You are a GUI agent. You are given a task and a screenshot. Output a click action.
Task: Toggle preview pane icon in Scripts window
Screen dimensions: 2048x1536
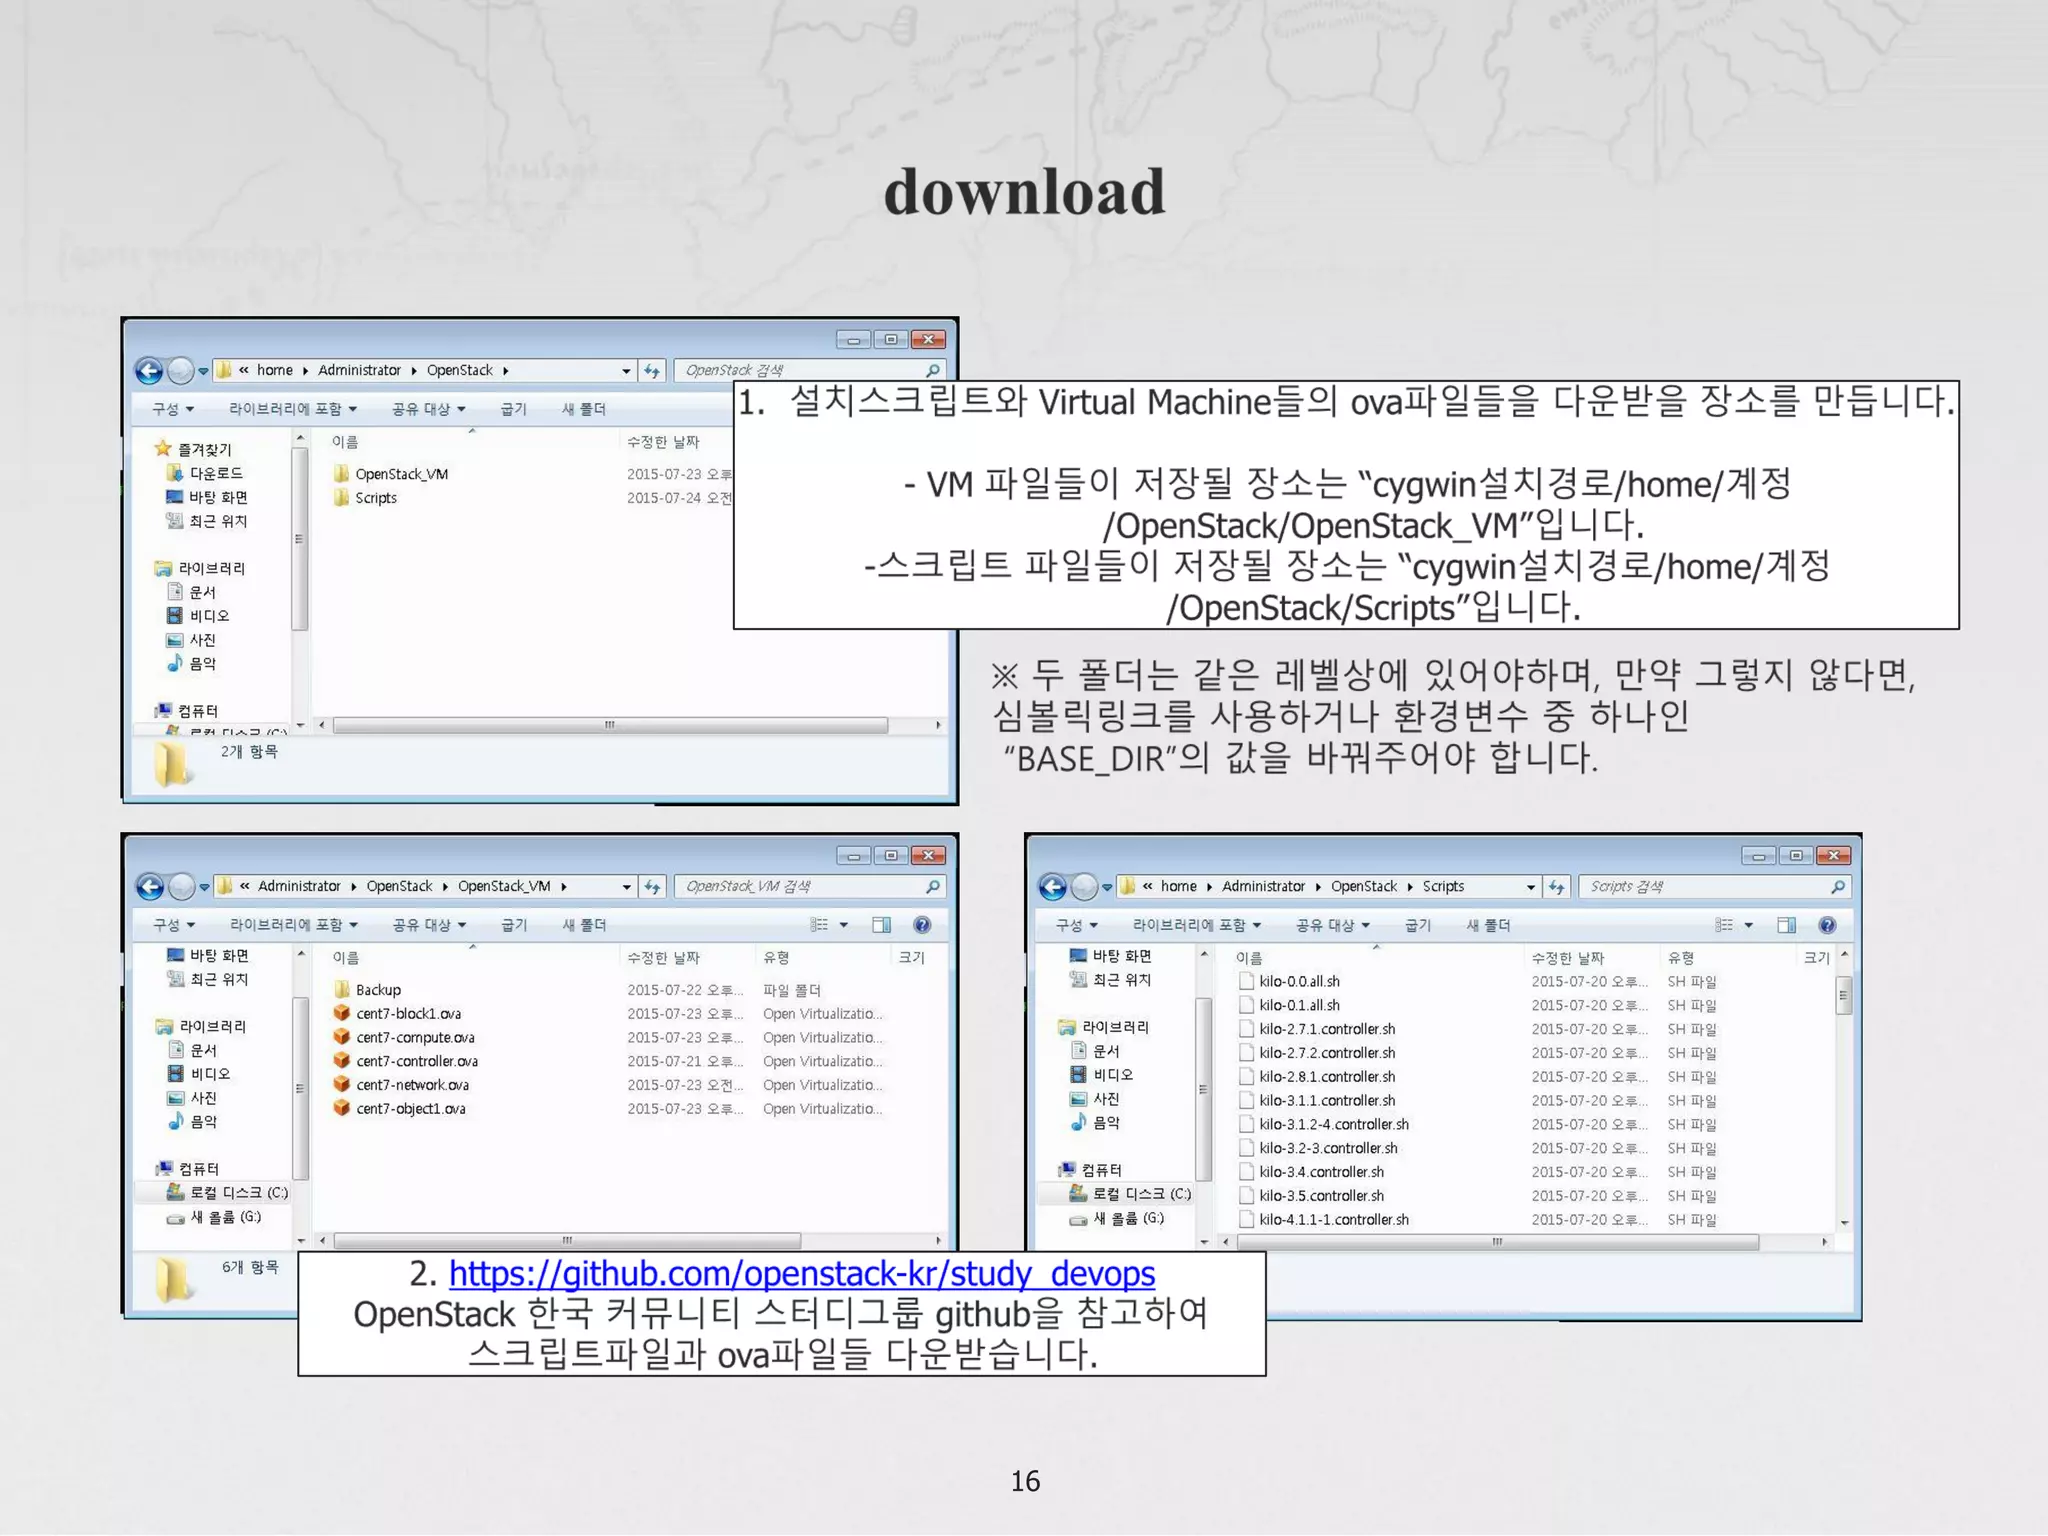[1786, 926]
